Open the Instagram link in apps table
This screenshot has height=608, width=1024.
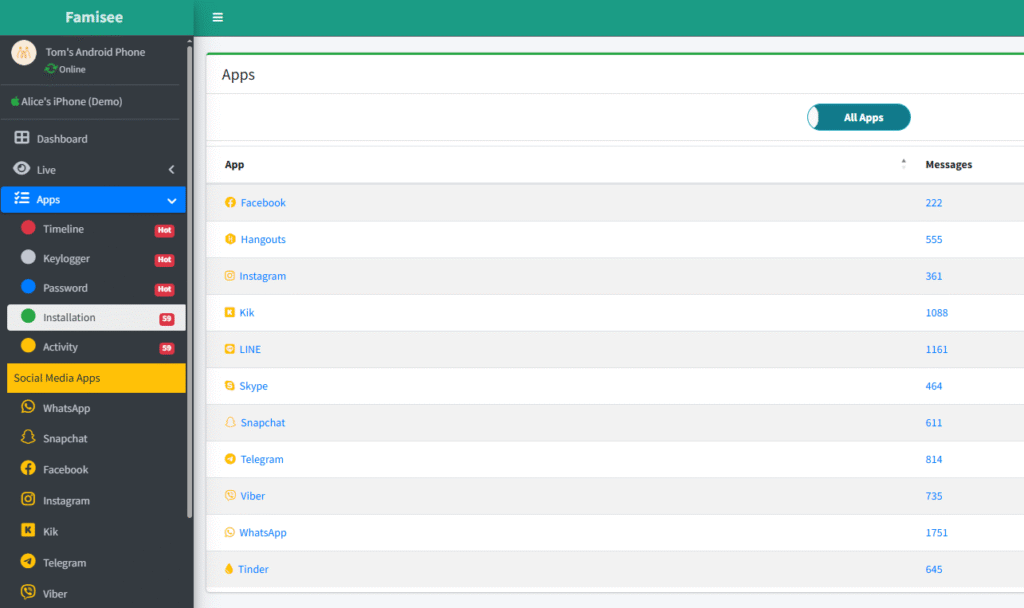point(263,276)
